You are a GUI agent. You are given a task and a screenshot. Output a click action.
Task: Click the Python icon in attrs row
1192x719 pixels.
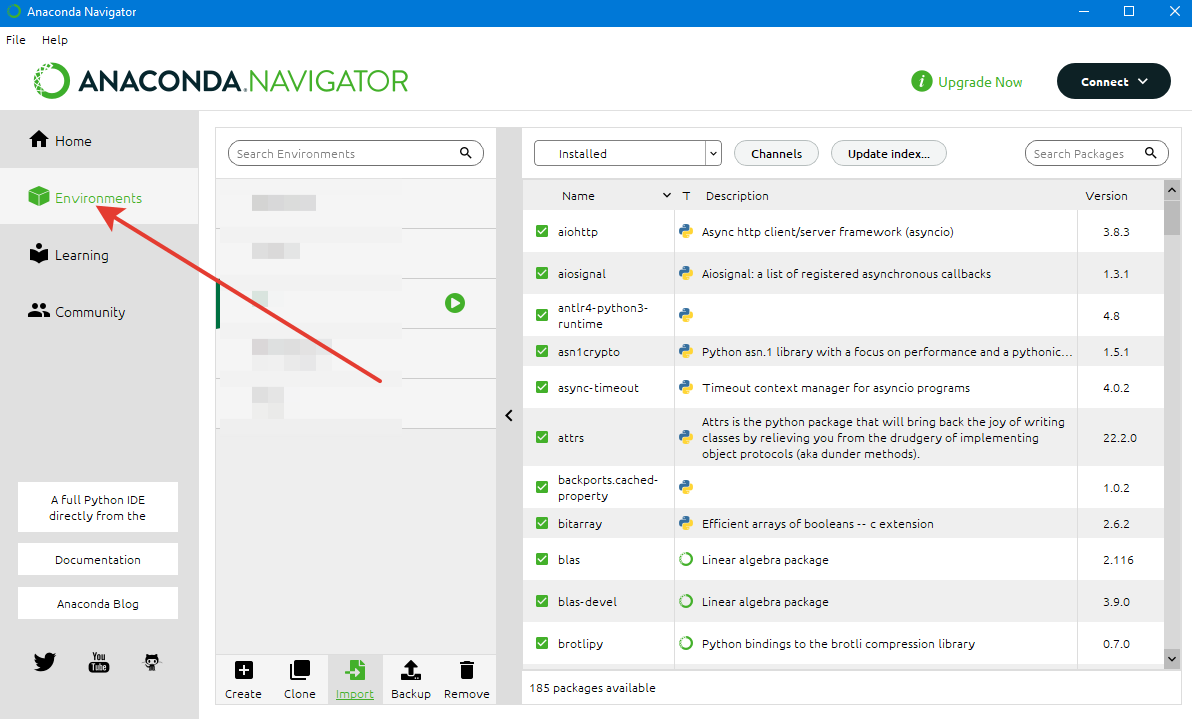coord(686,438)
